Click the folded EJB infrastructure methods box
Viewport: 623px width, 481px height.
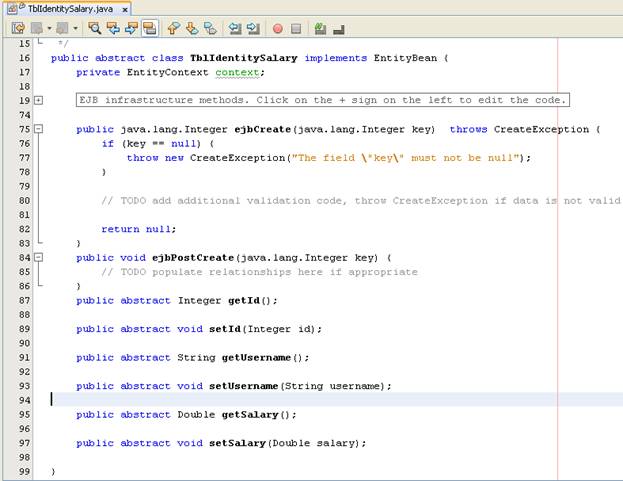coord(323,100)
